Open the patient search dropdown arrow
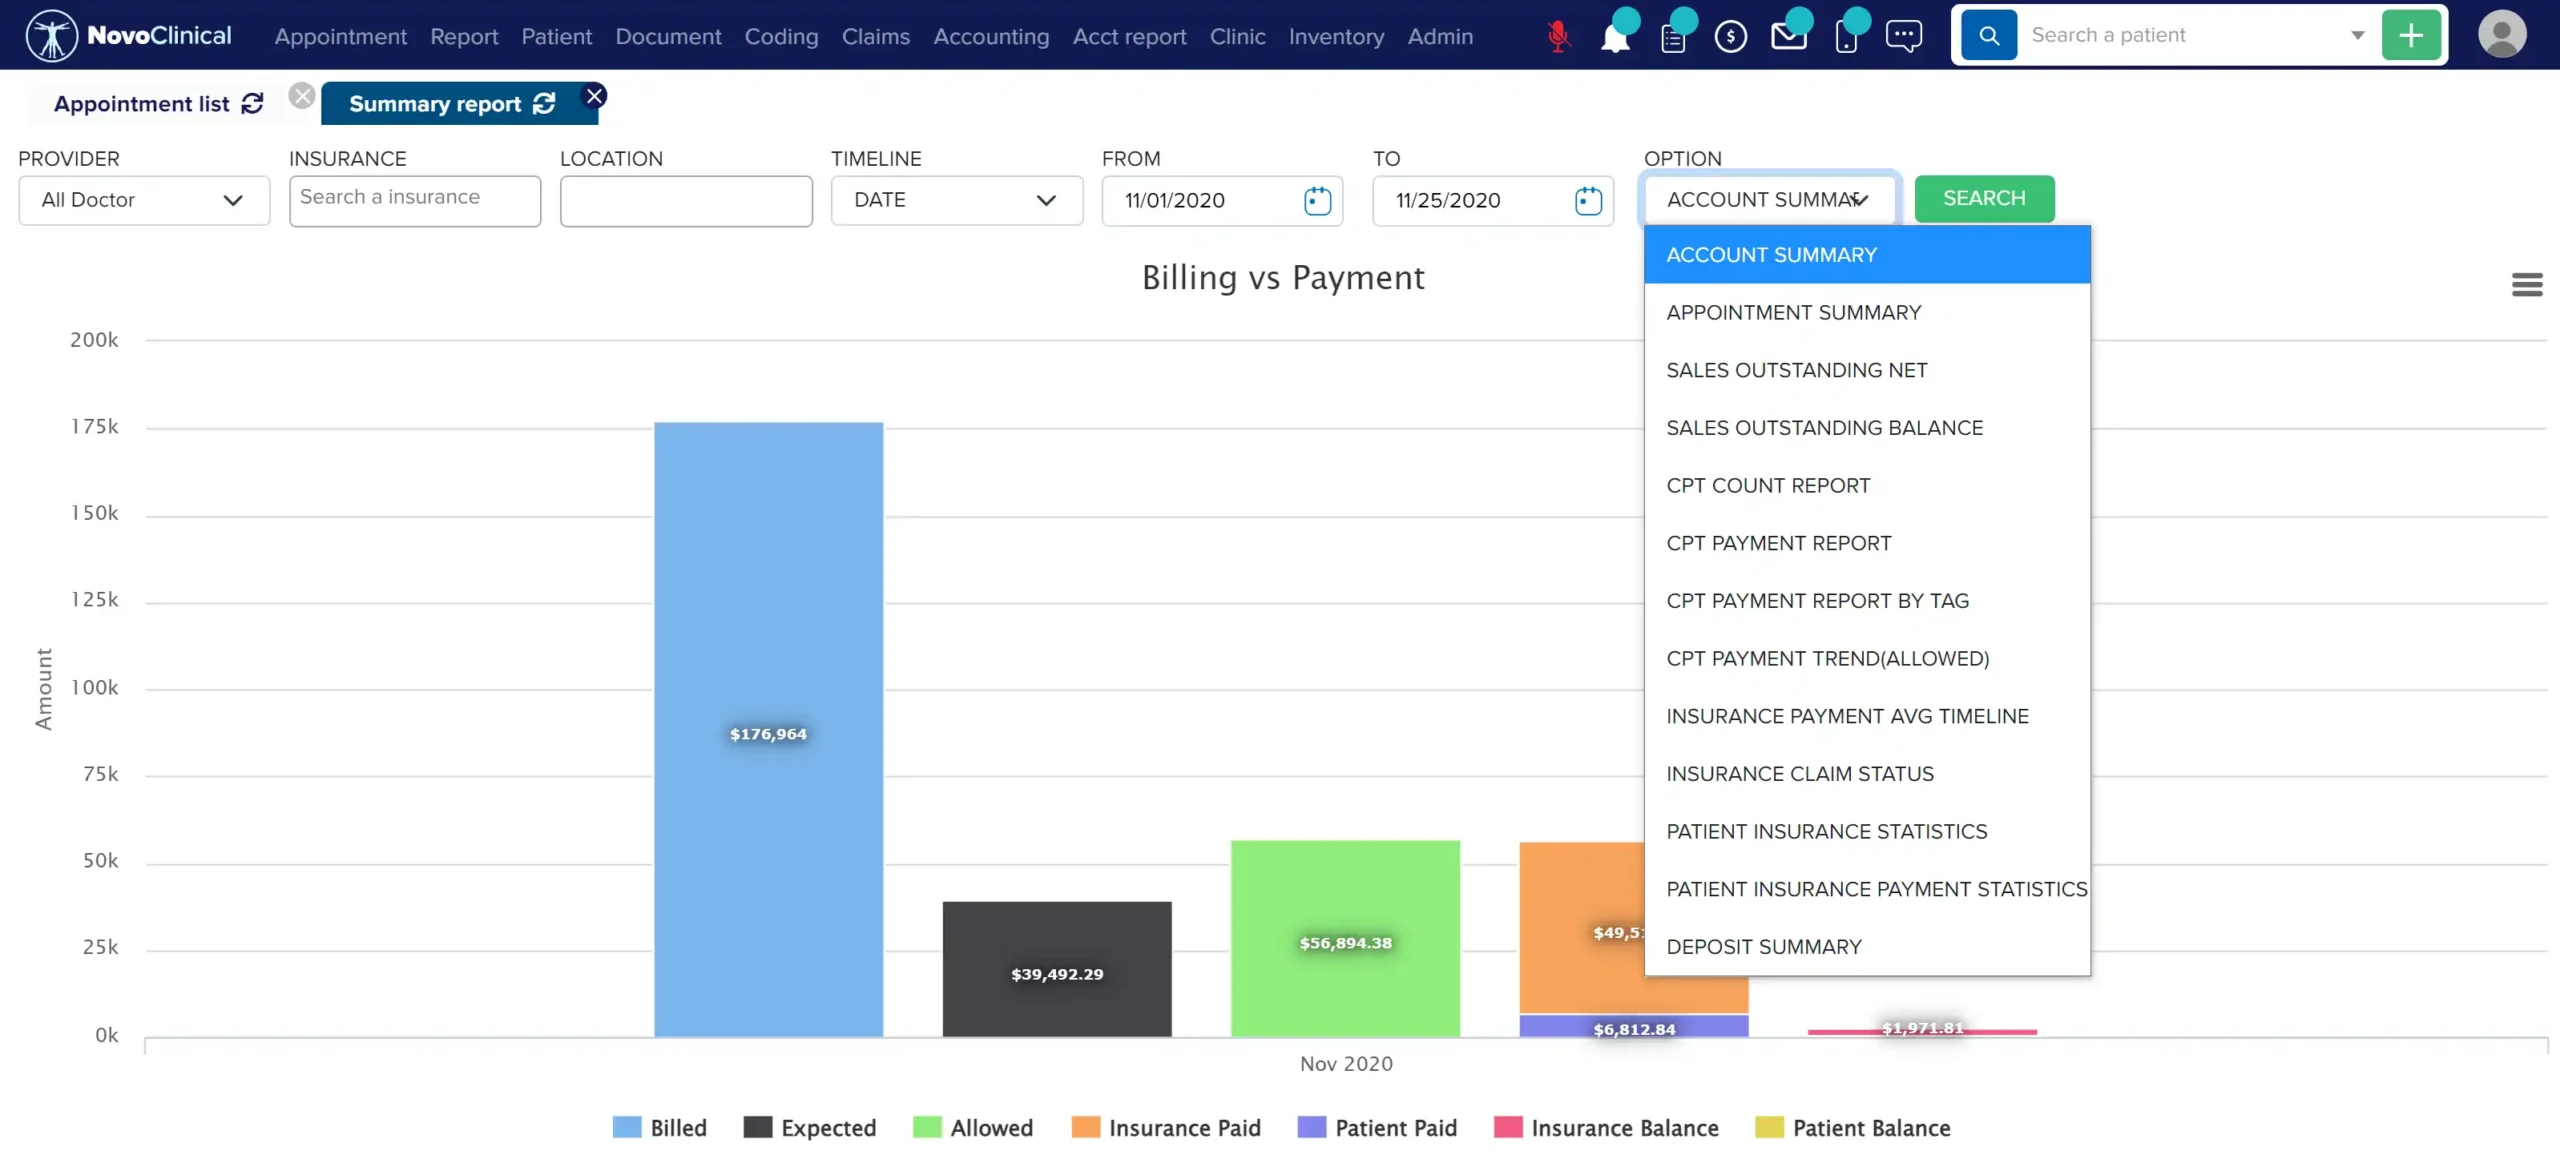The width and height of the screenshot is (2560, 1159). pyautogui.click(x=2357, y=33)
